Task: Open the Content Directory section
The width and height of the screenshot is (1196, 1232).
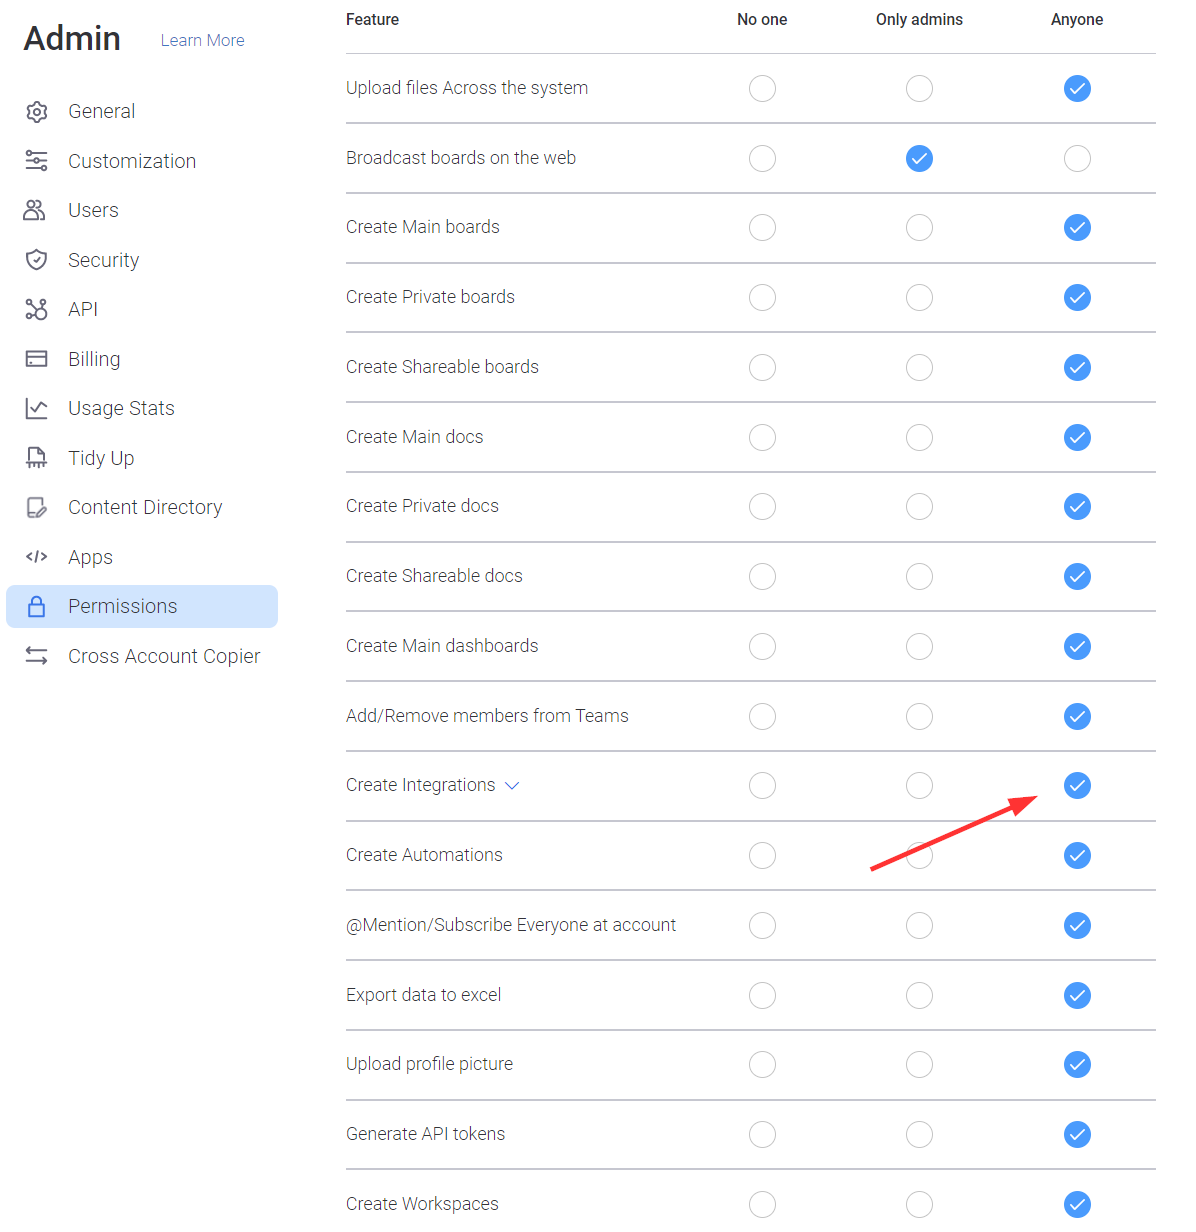Action: pos(145,508)
